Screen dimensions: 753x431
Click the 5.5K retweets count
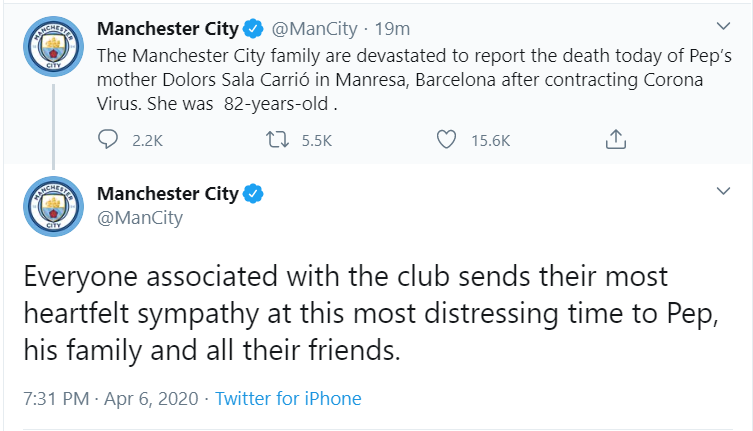pyautogui.click(x=316, y=141)
